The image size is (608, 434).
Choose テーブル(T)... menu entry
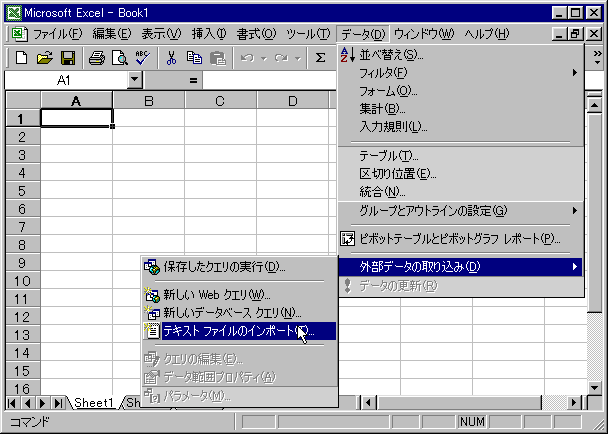click(x=461, y=156)
